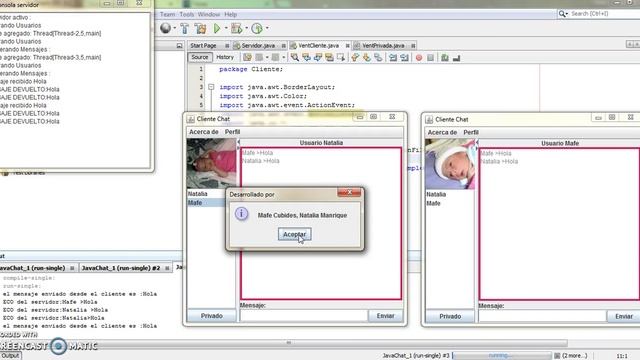Click the Find Selection magnifier icon
The image size is (640, 360).
pyautogui.click(x=295, y=58)
